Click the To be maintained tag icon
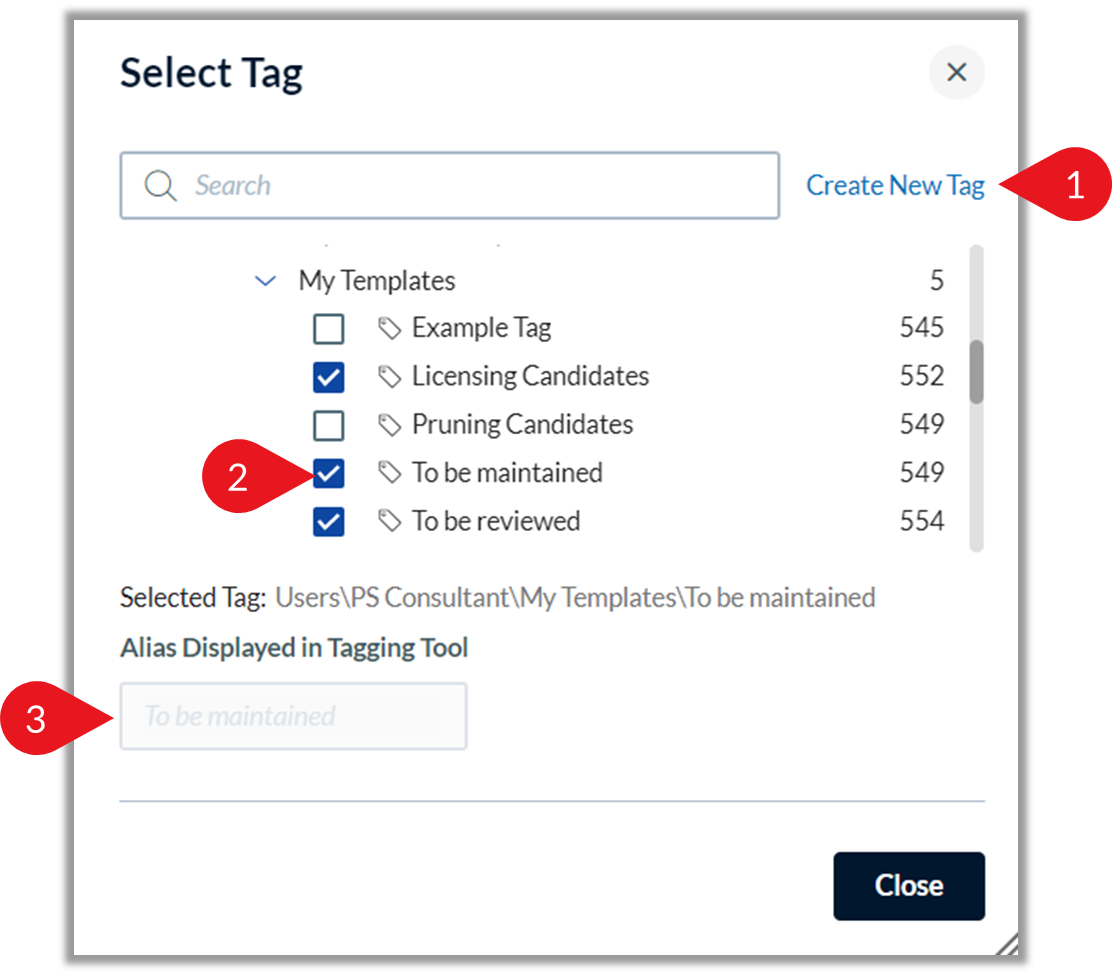 [389, 472]
